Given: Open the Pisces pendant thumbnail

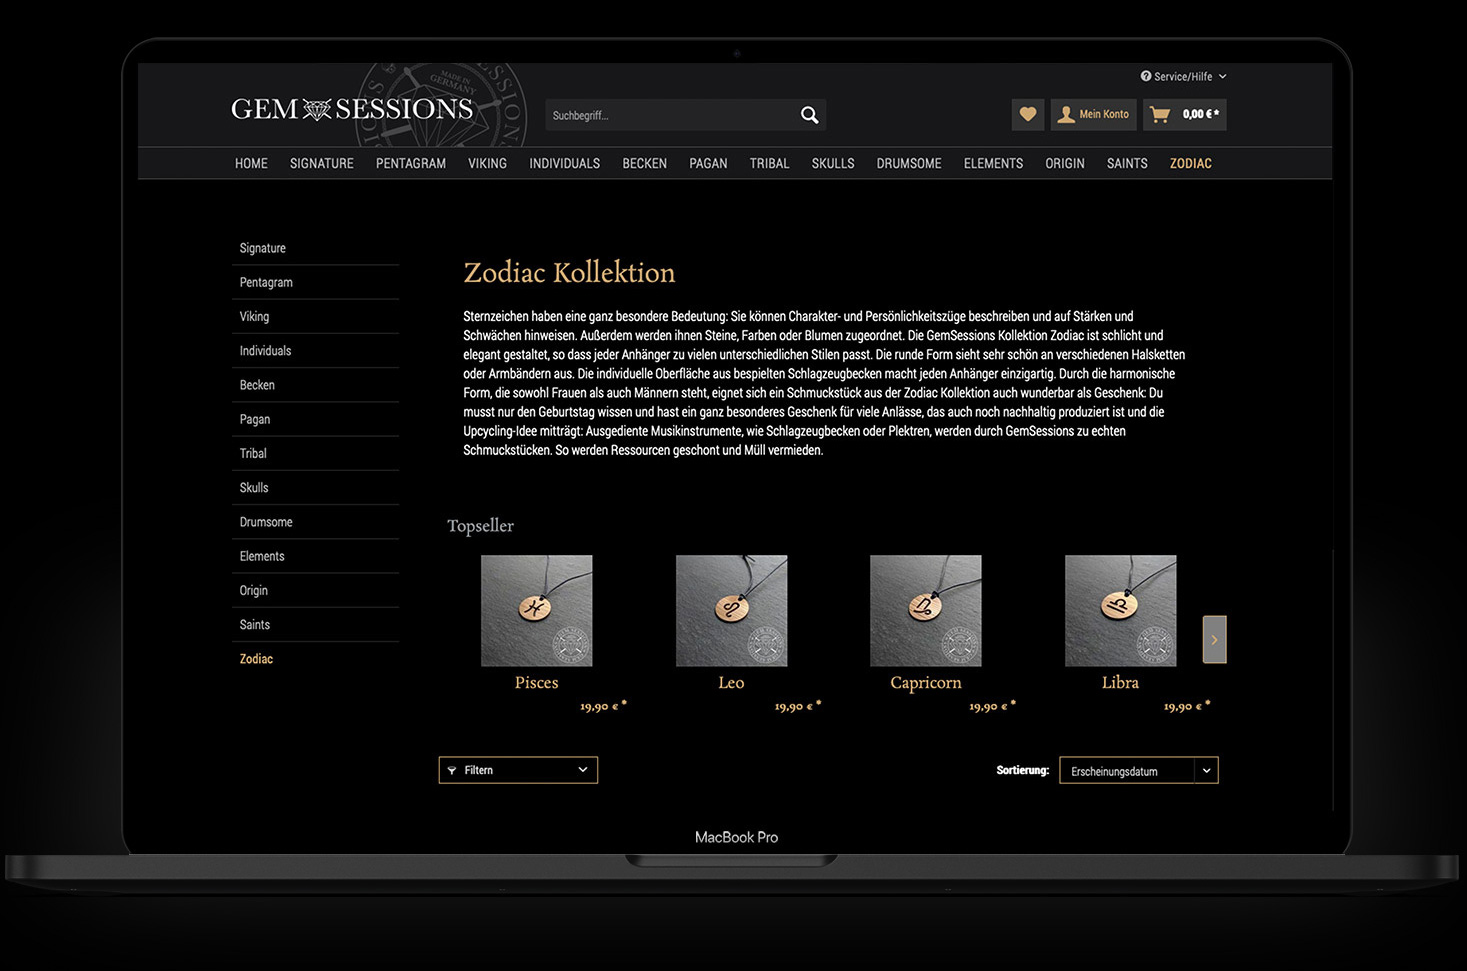Looking at the screenshot, I should [x=536, y=610].
